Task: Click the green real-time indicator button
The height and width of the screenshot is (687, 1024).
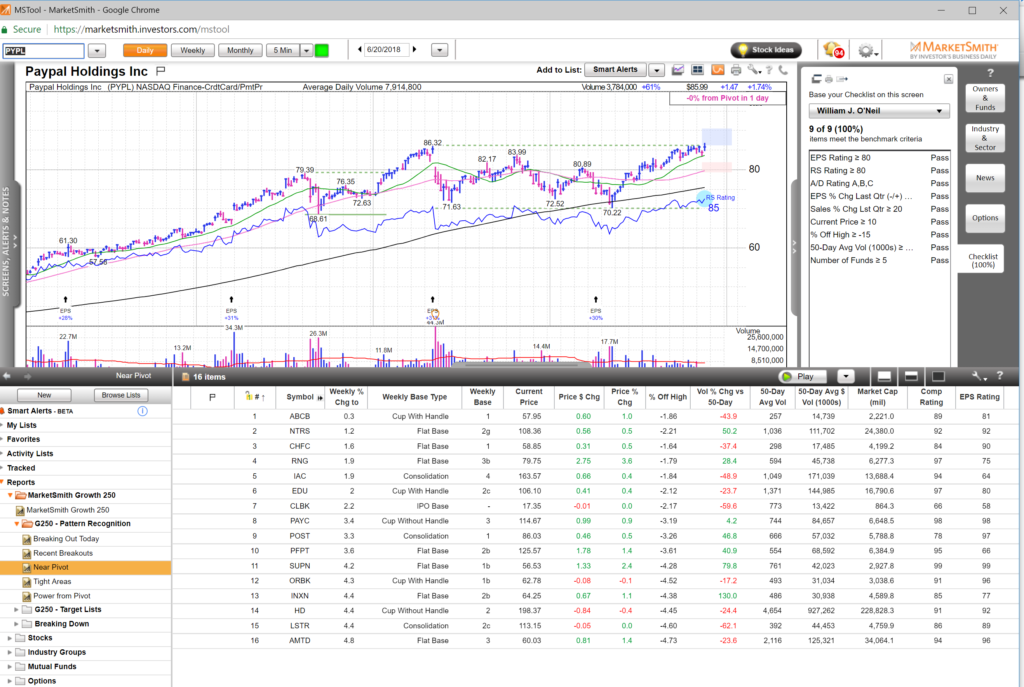Action: (322, 50)
